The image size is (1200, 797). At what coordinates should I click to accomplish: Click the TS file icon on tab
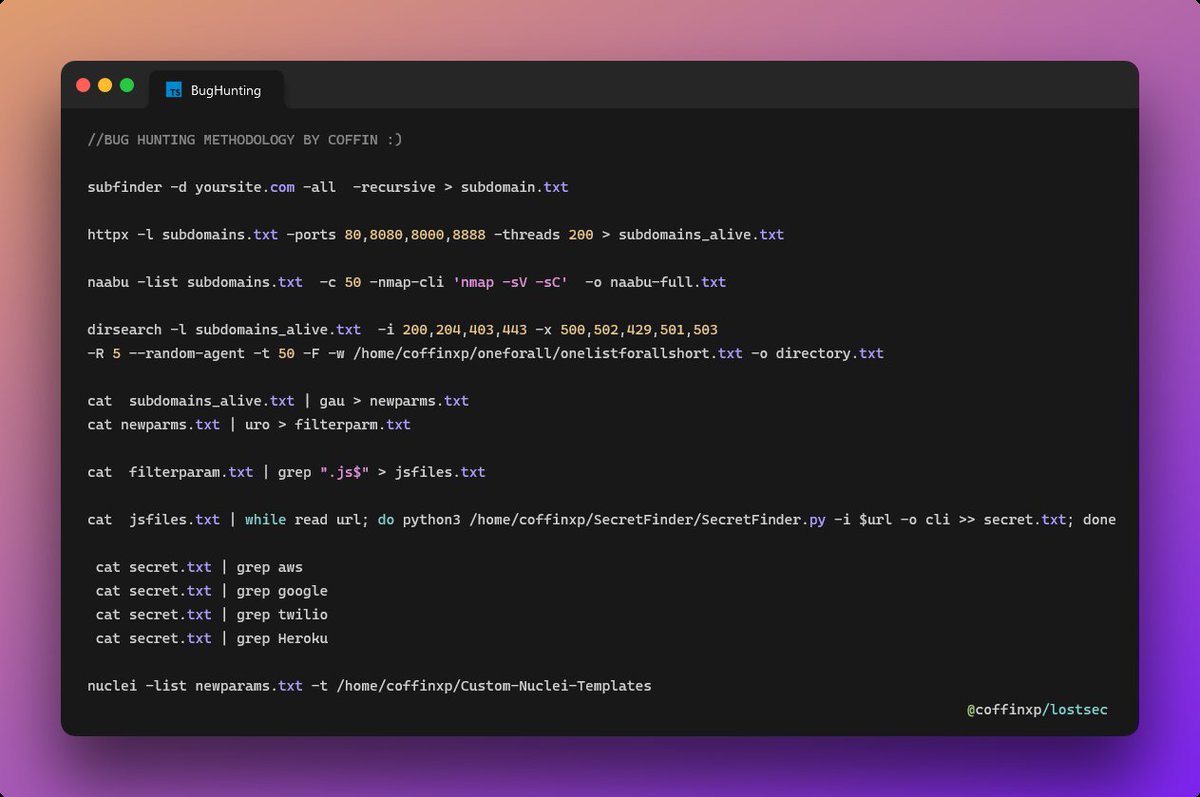click(174, 90)
